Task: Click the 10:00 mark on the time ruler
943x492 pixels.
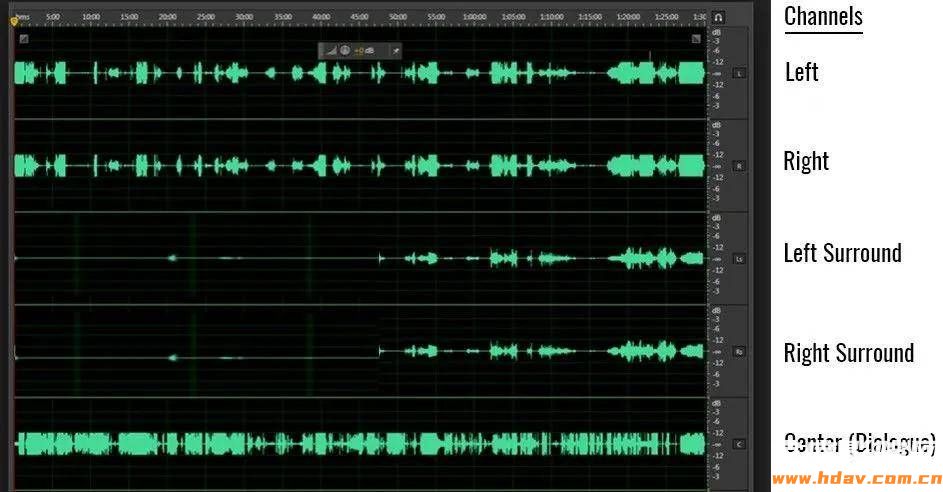Action: (91, 17)
